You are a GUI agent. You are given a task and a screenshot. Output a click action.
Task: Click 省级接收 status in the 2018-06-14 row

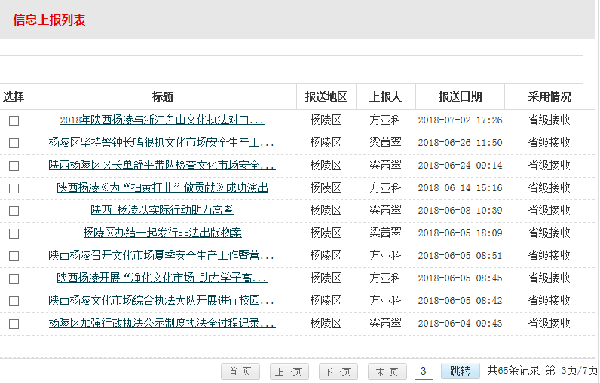(549, 187)
